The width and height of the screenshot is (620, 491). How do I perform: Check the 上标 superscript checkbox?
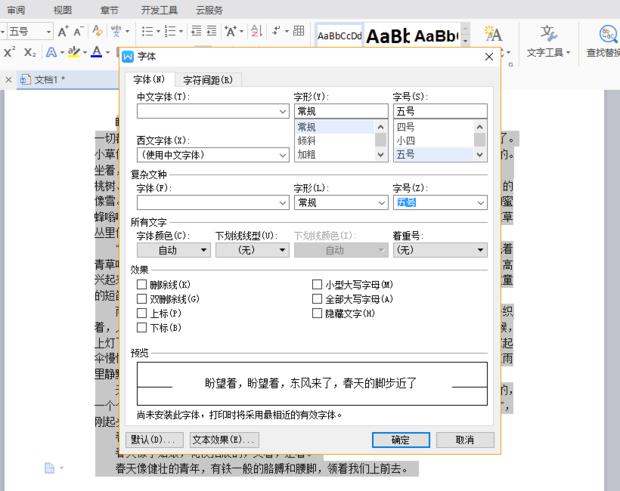coord(142,313)
